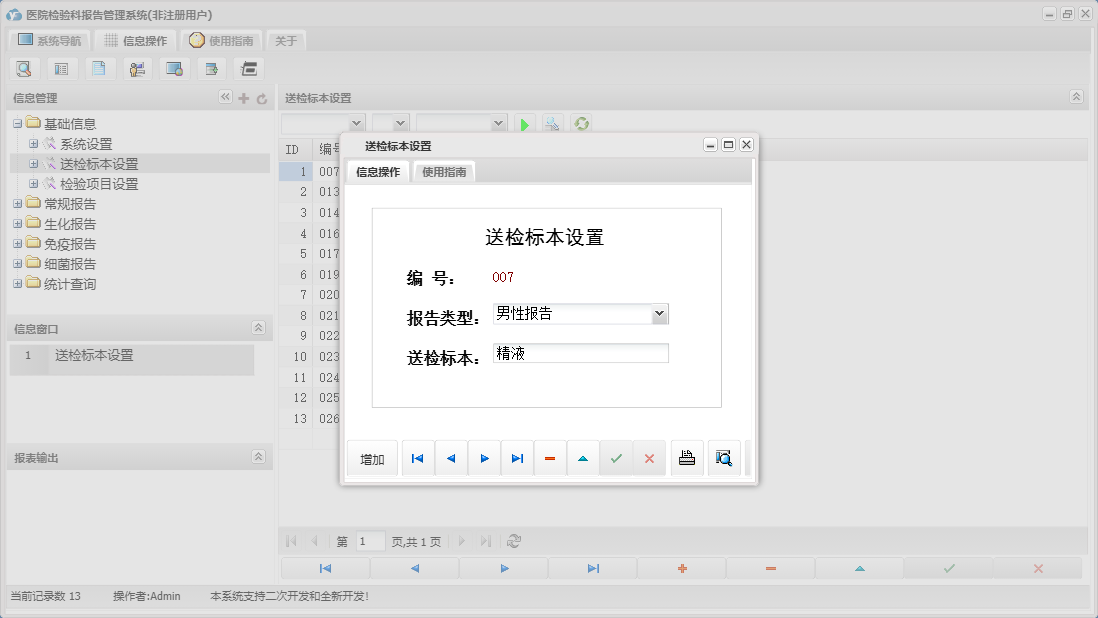This screenshot has height=618, width=1098.
Task: Click the green run arrow in the query bar
Action: (x=524, y=122)
